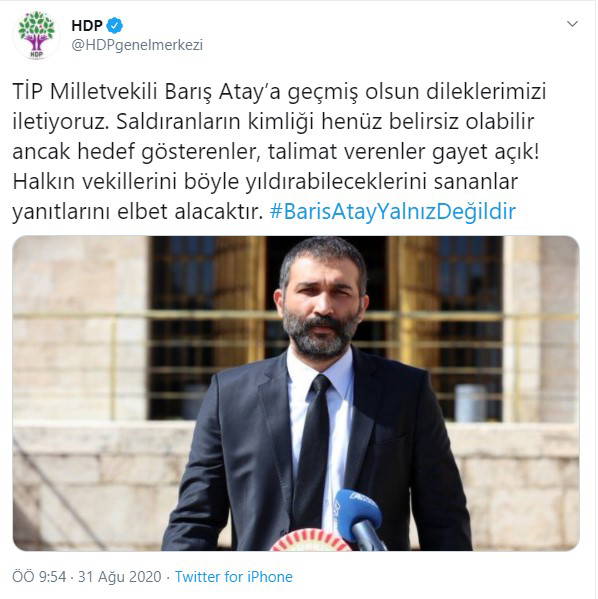
Task: View the attached photo of the suited man
Action: point(296,393)
